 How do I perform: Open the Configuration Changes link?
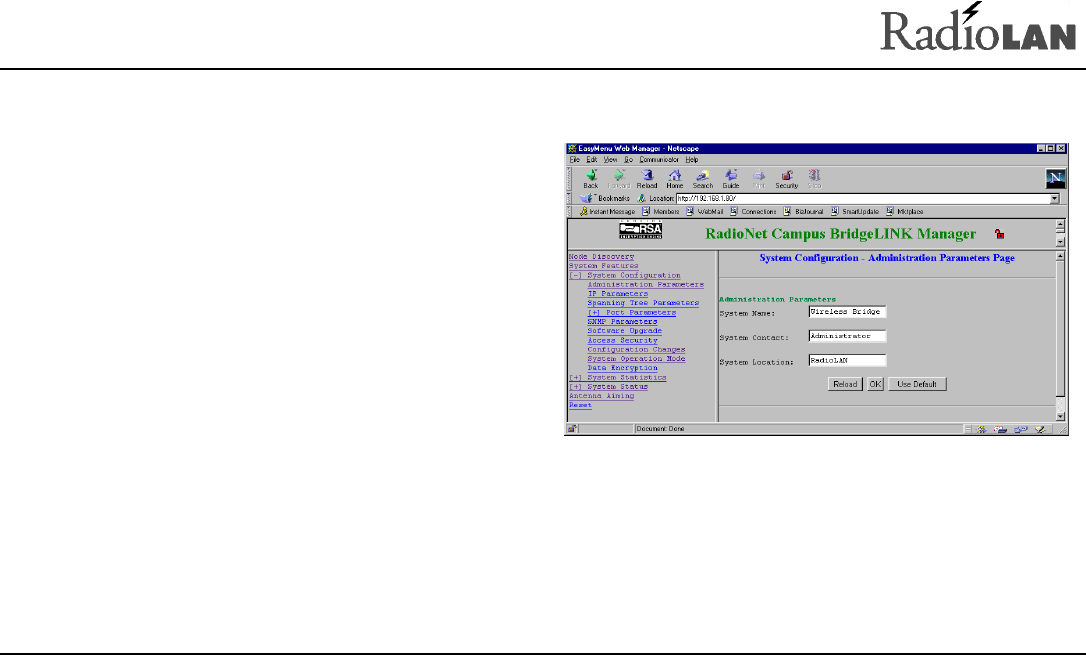[636, 350]
